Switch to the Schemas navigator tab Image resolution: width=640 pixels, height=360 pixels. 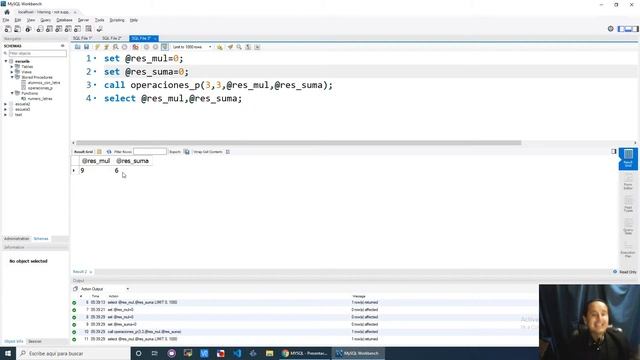tap(41, 239)
